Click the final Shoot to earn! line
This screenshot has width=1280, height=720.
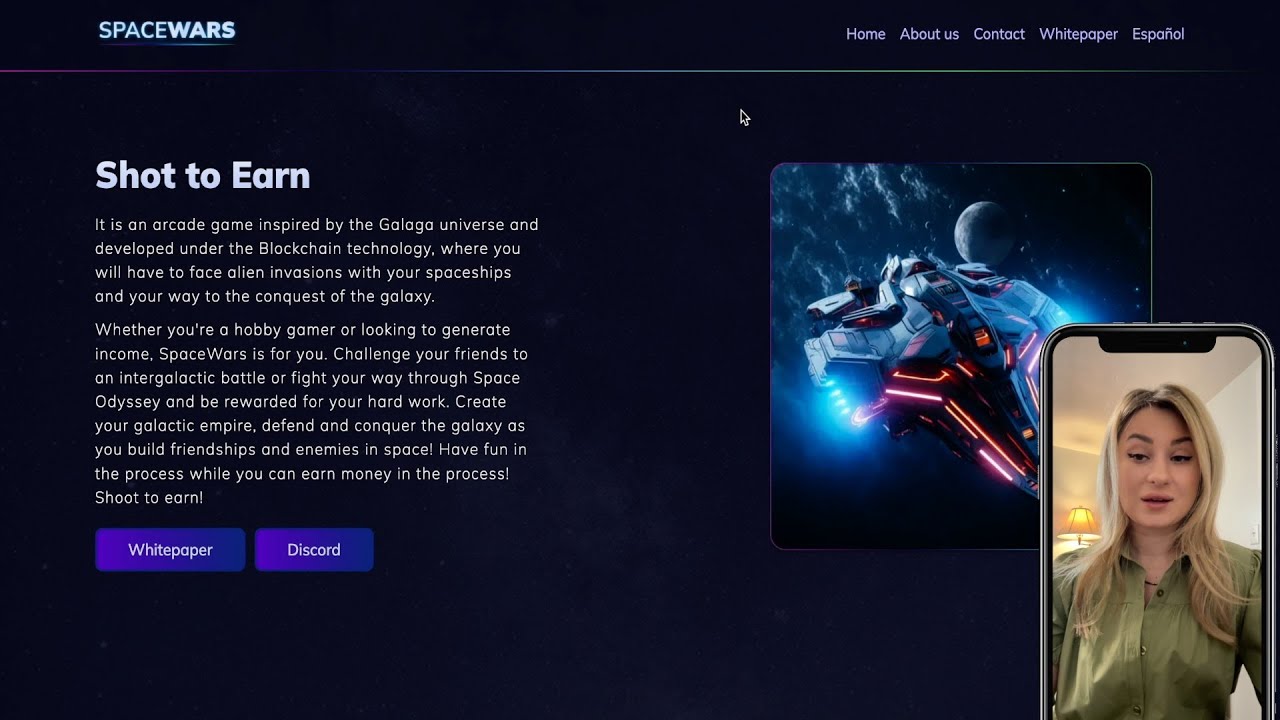(149, 497)
